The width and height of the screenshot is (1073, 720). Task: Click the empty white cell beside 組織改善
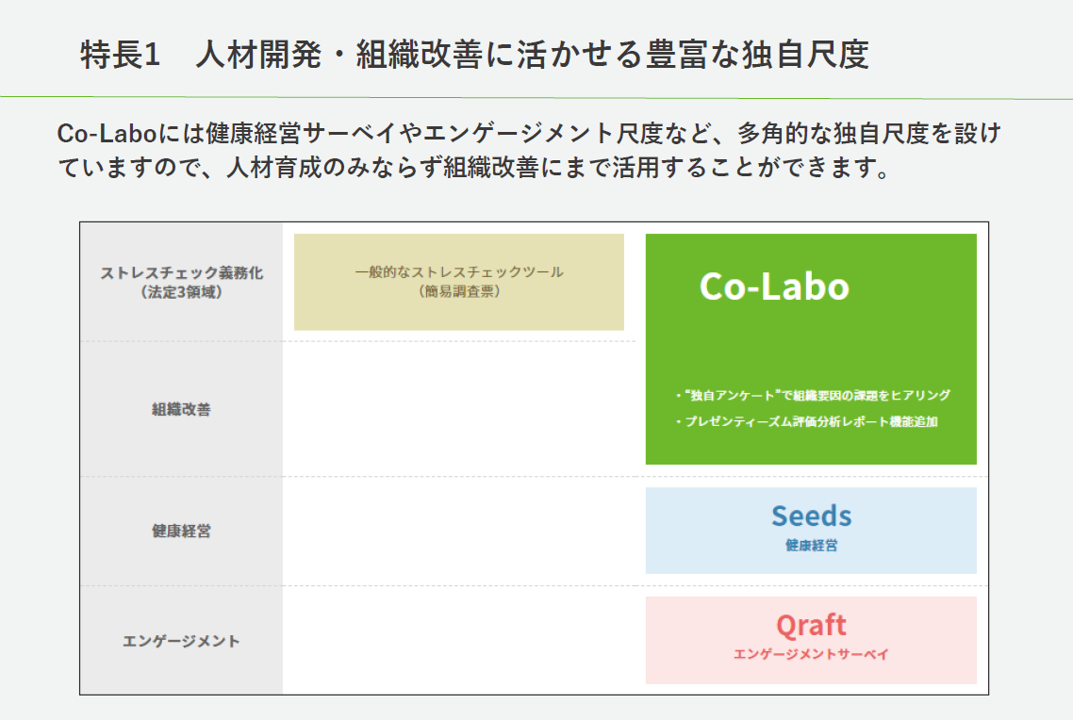[459, 409]
